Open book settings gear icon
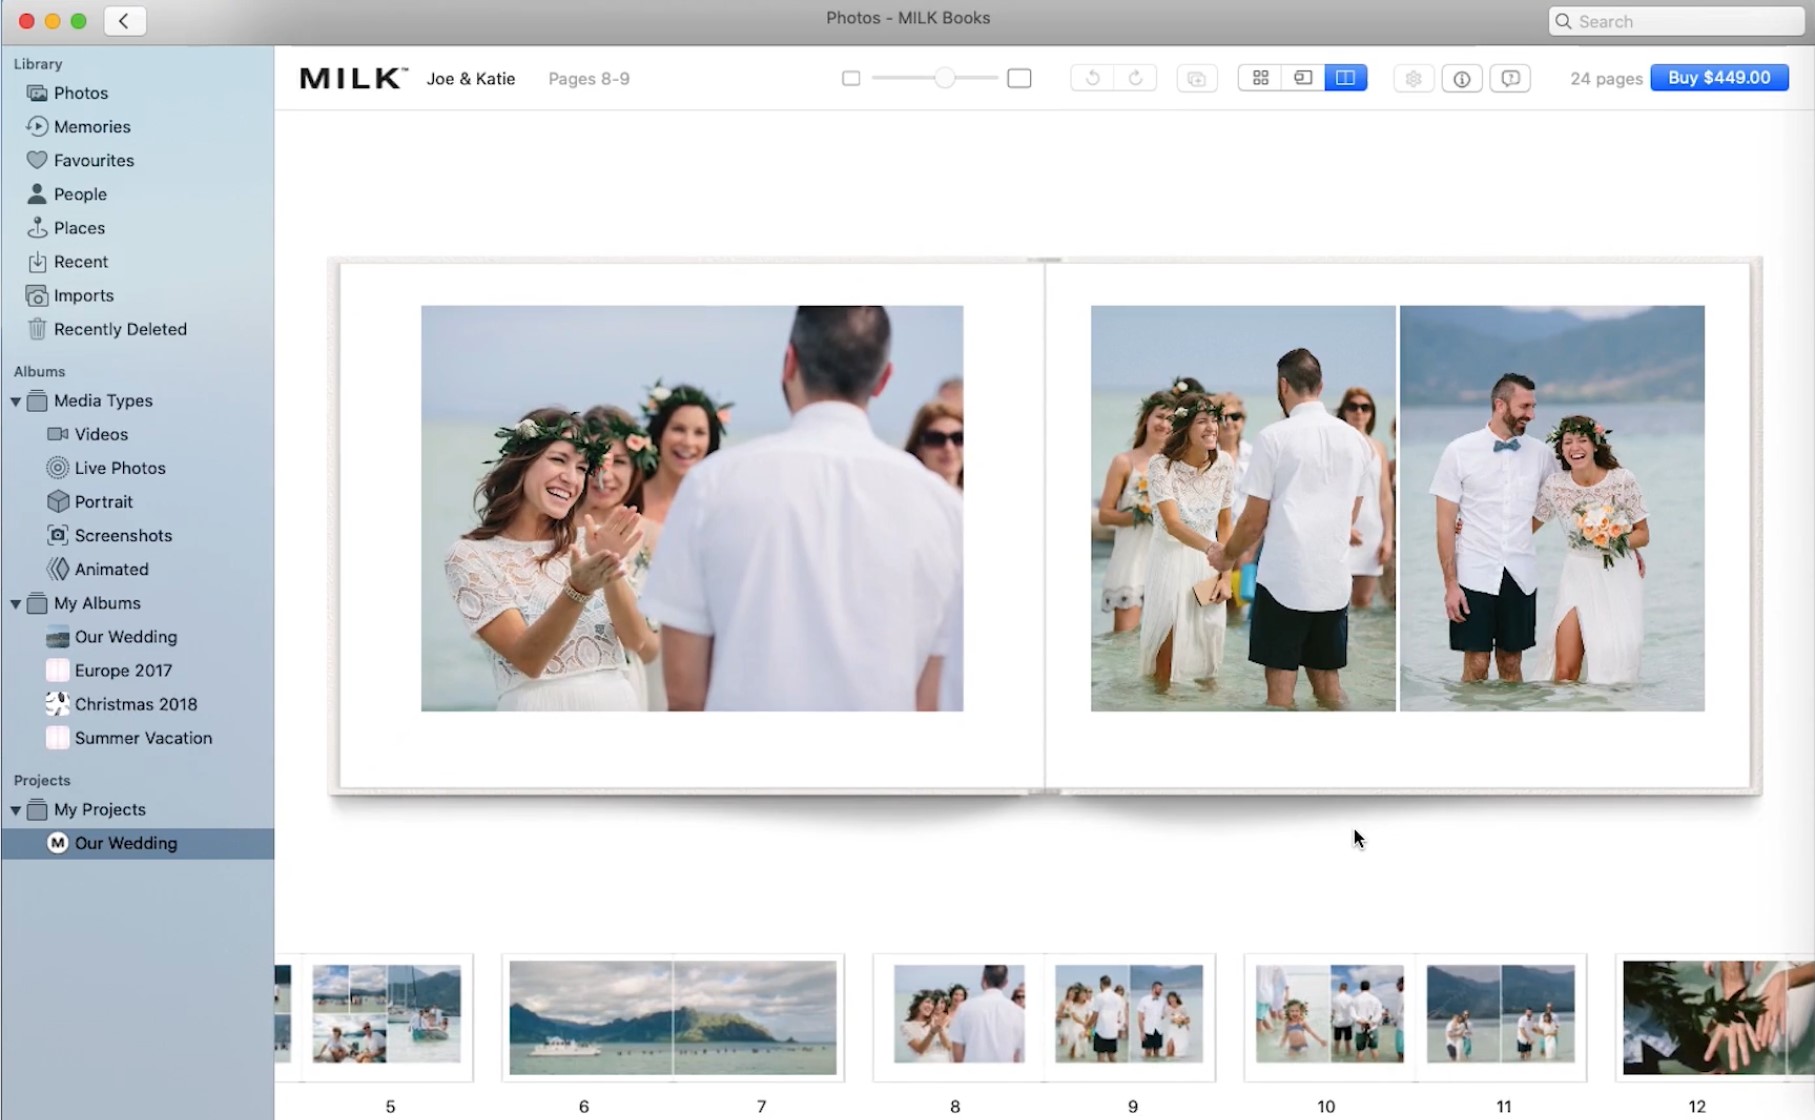1815x1120 pixels. 1413,78
